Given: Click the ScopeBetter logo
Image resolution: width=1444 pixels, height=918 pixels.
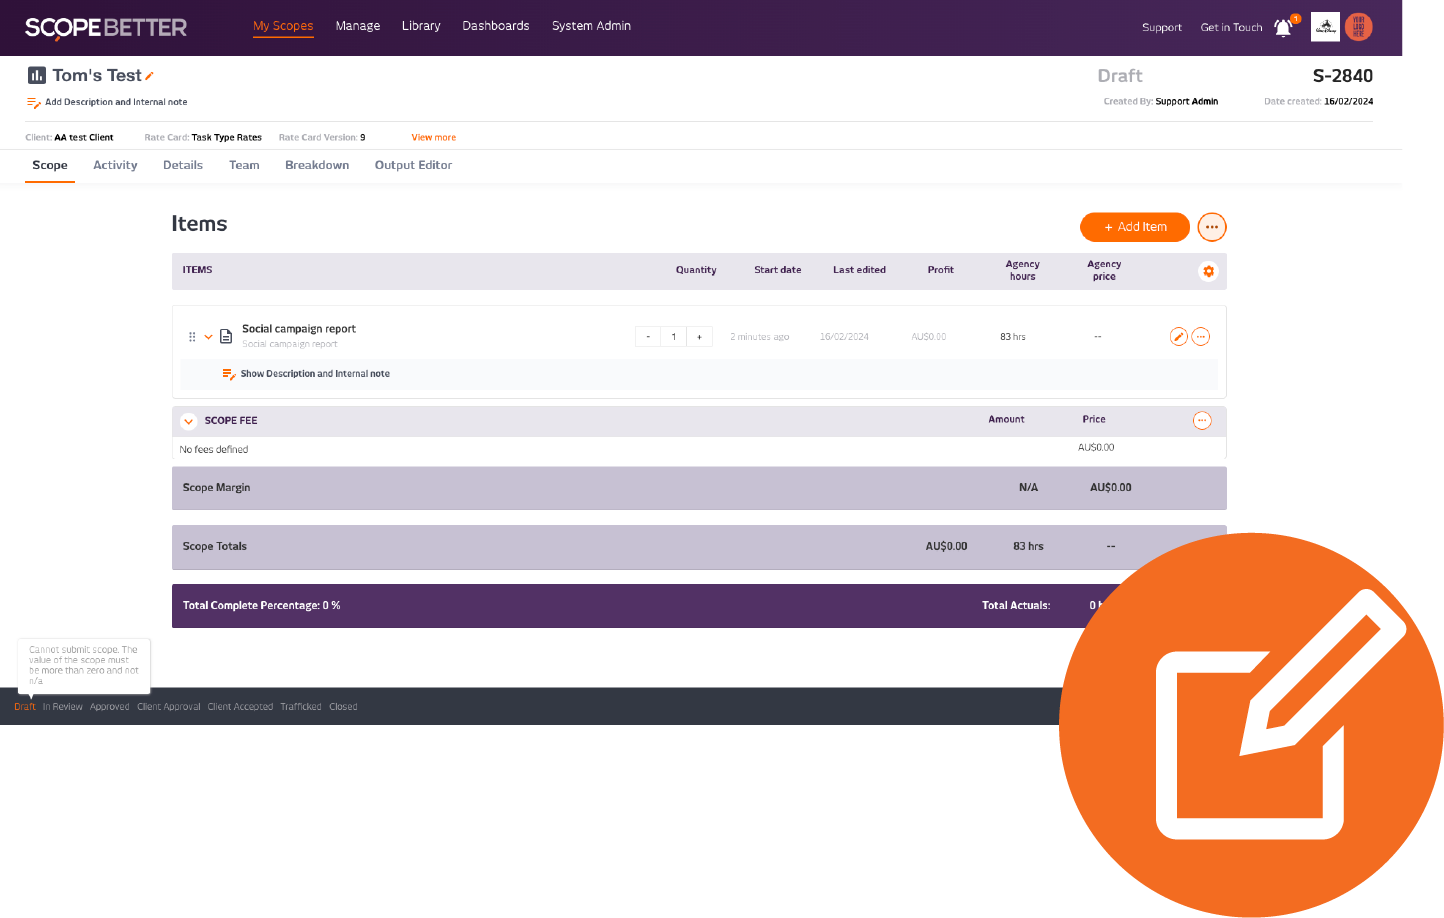Looking at the screenshot, I should (106, 27).
